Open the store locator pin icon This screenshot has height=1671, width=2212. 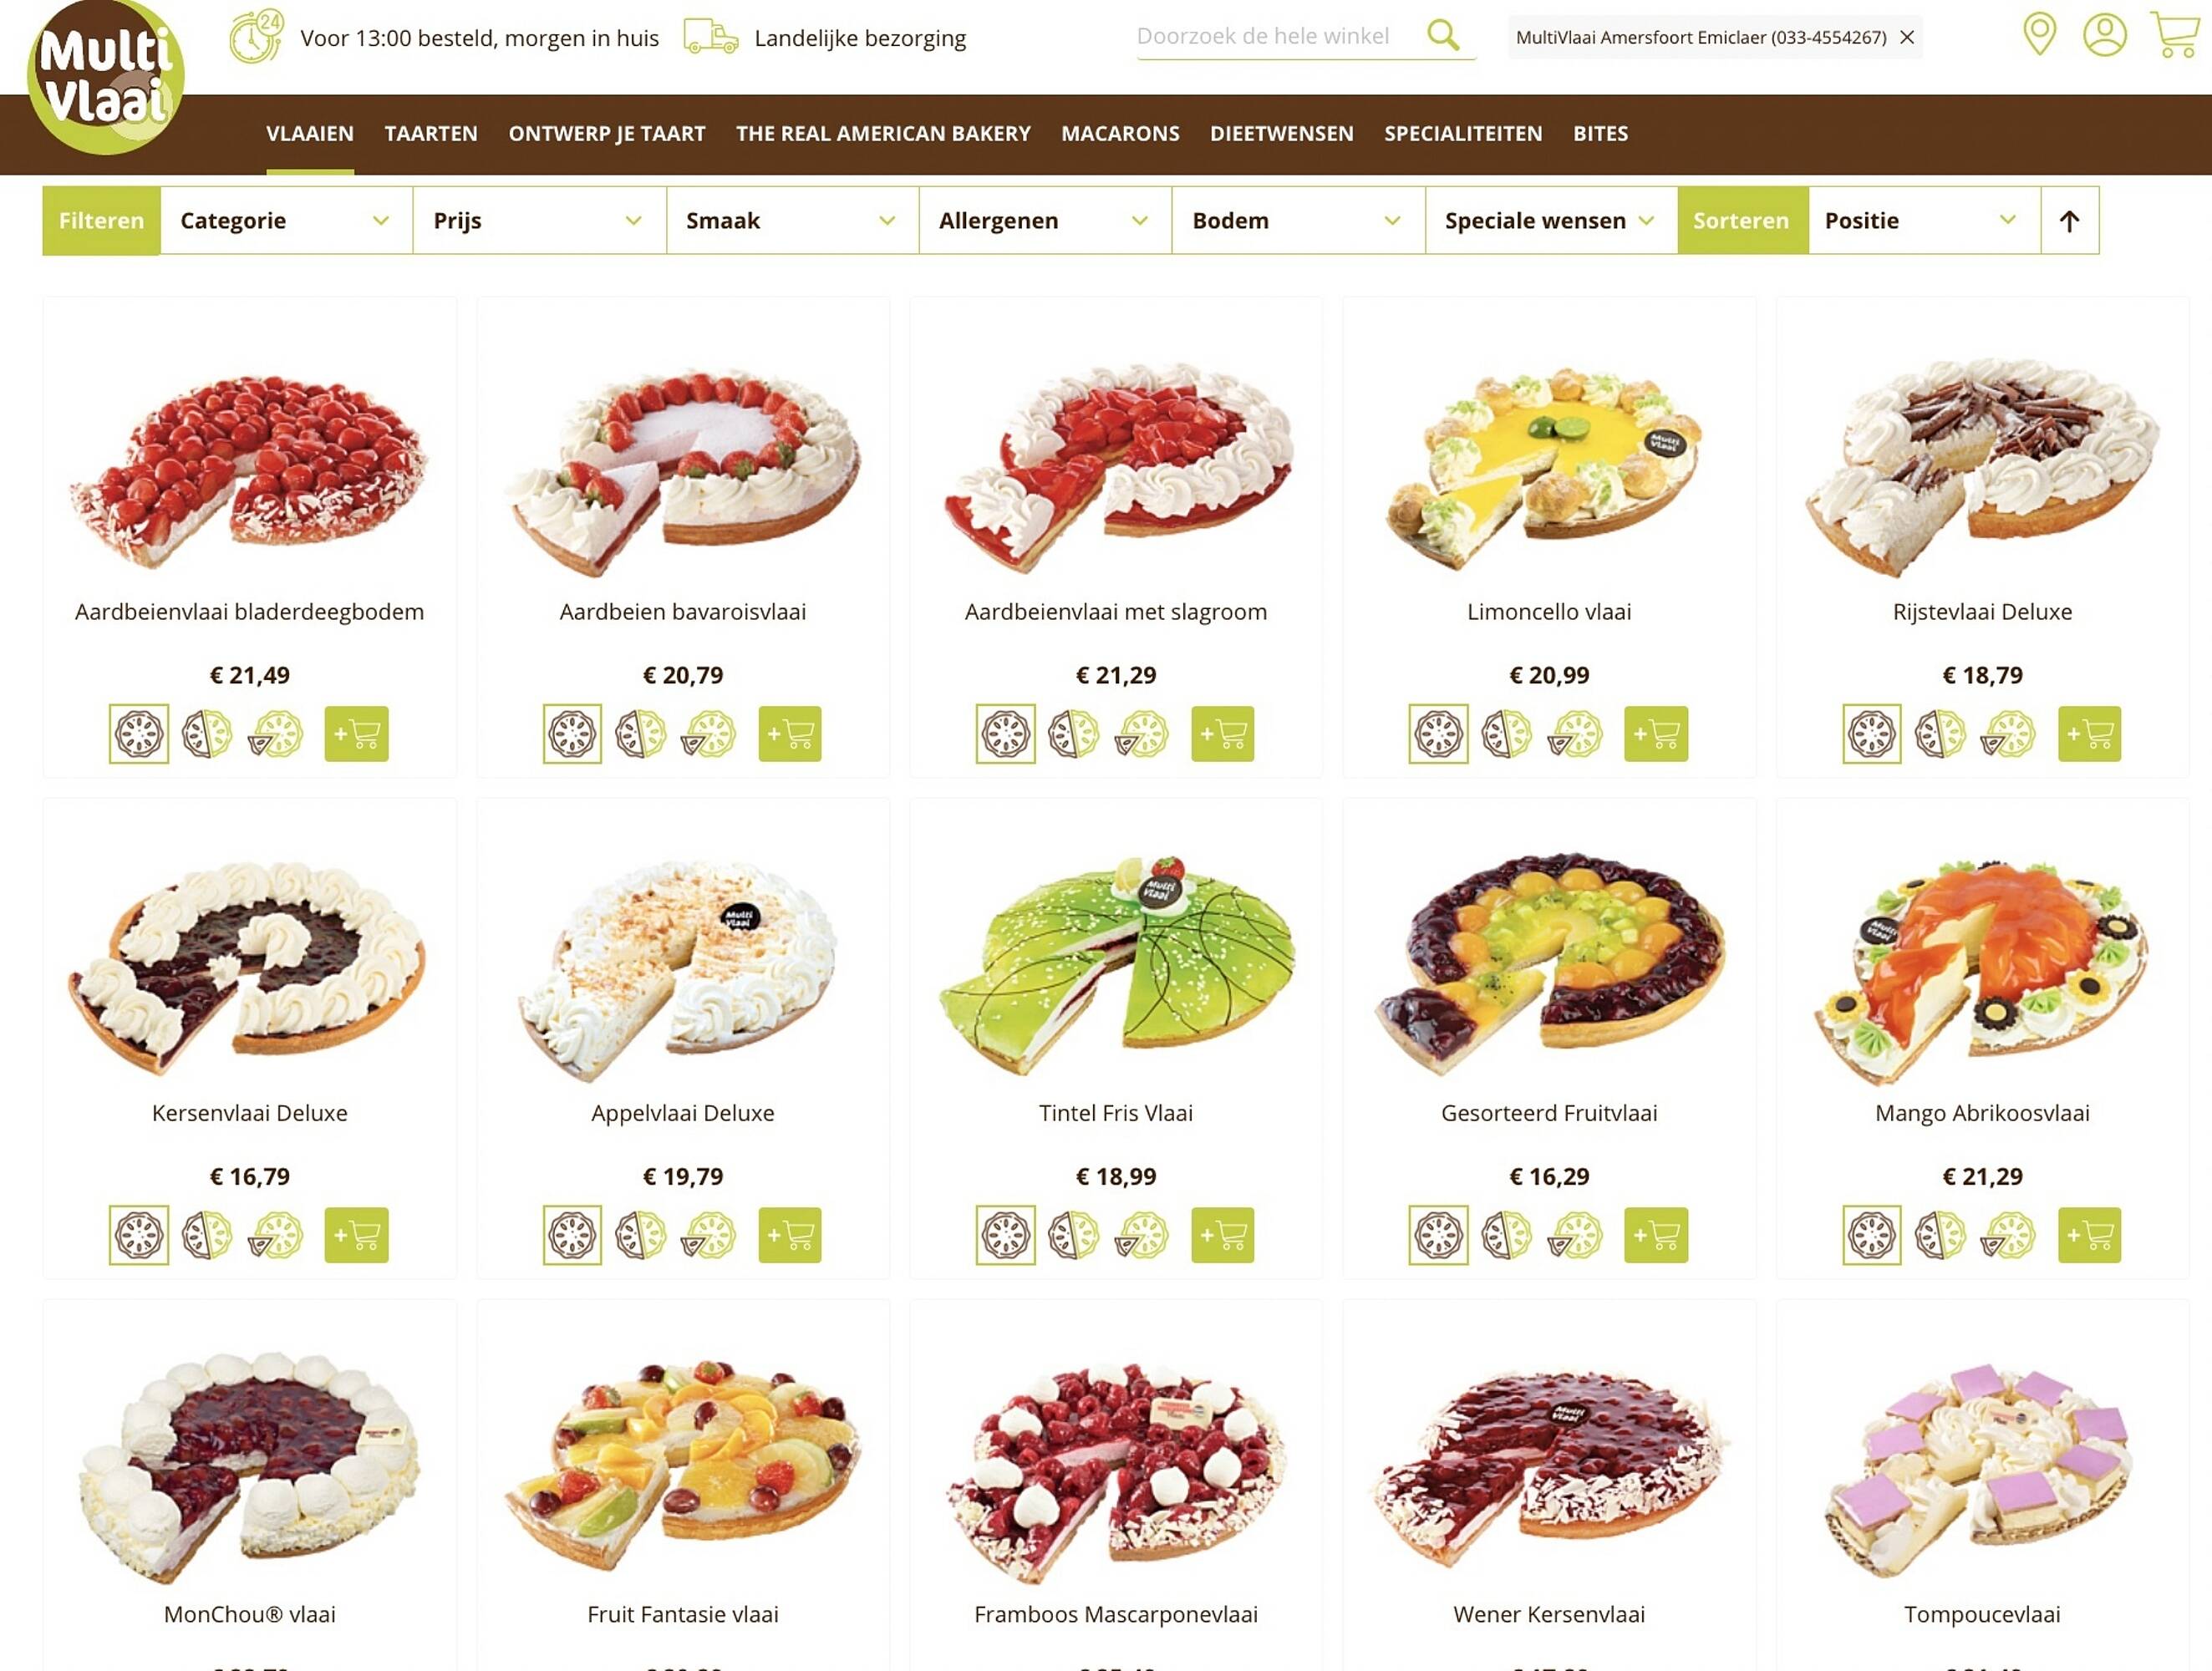(x=2039, y=35)
